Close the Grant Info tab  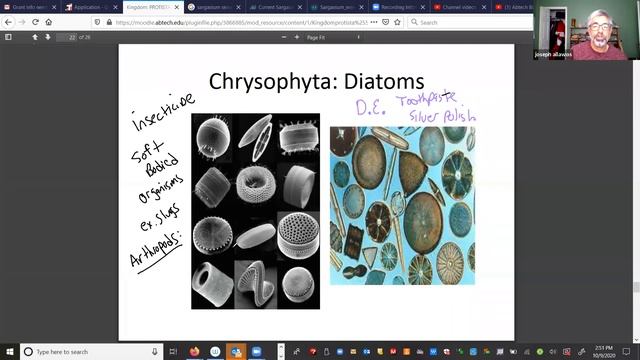[54, 7]
